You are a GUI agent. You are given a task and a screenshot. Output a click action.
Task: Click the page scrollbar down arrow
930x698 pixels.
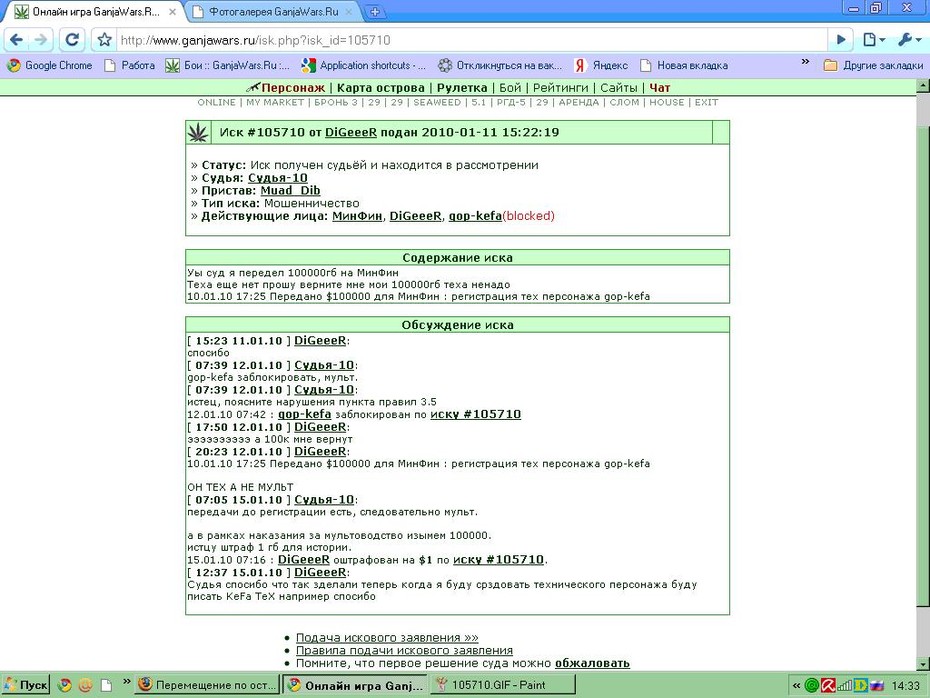pos(923,664)
